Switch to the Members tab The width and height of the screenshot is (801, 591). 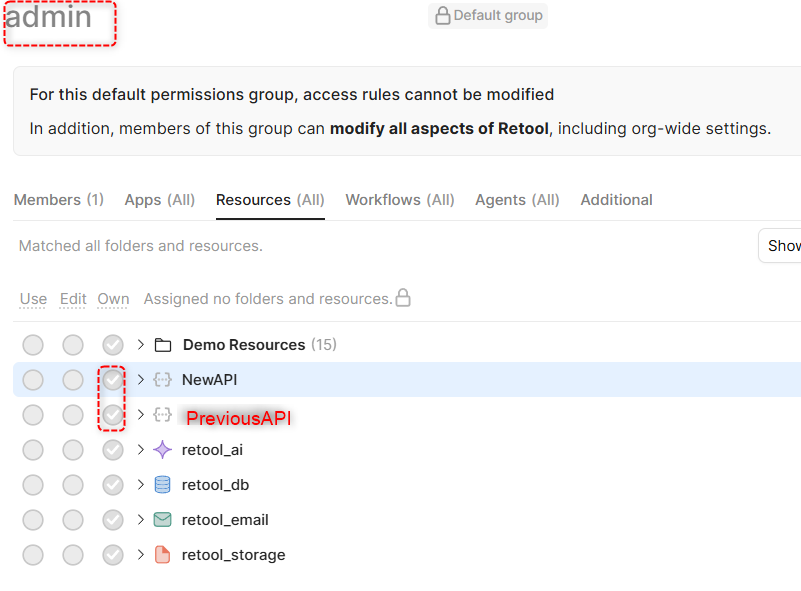click(58, 200)
